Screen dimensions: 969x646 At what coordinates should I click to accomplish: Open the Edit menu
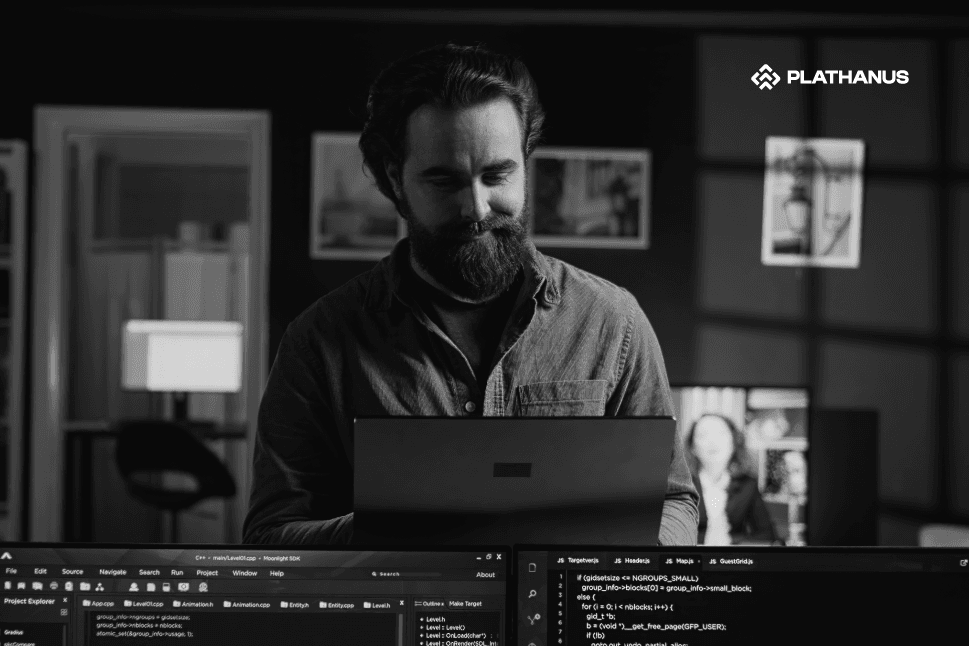(x=41, y=571)
